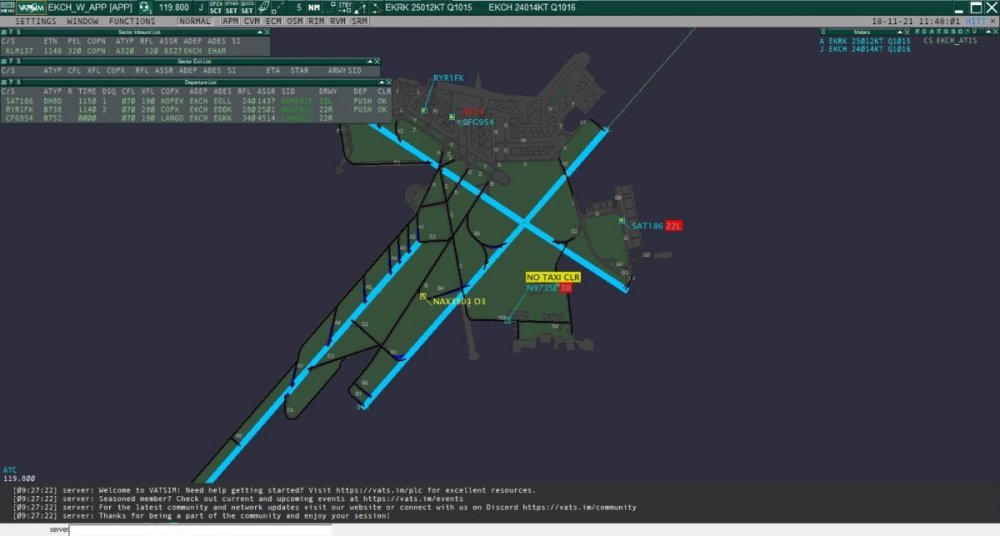Select the SAT186 aircraft target symbol
The height and width of the screenshot is (536, 1000).
[621, 221]
